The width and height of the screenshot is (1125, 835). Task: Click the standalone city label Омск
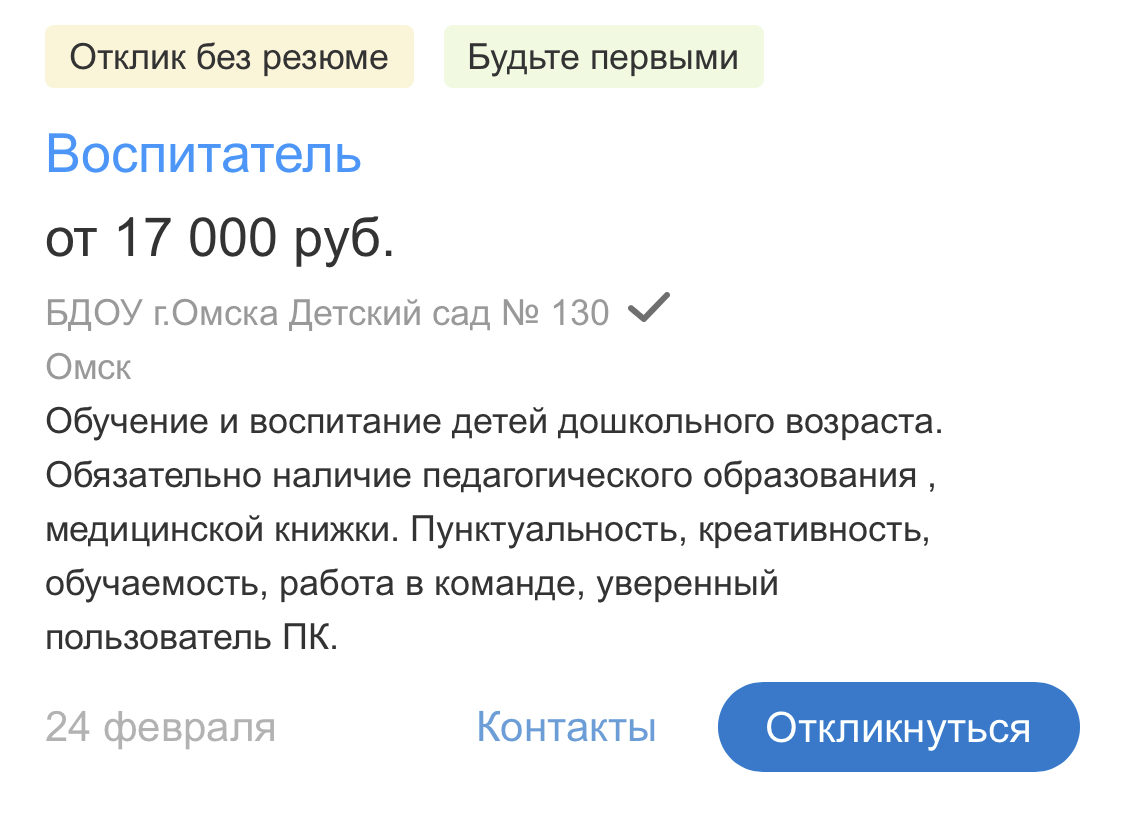click(88, 367)
